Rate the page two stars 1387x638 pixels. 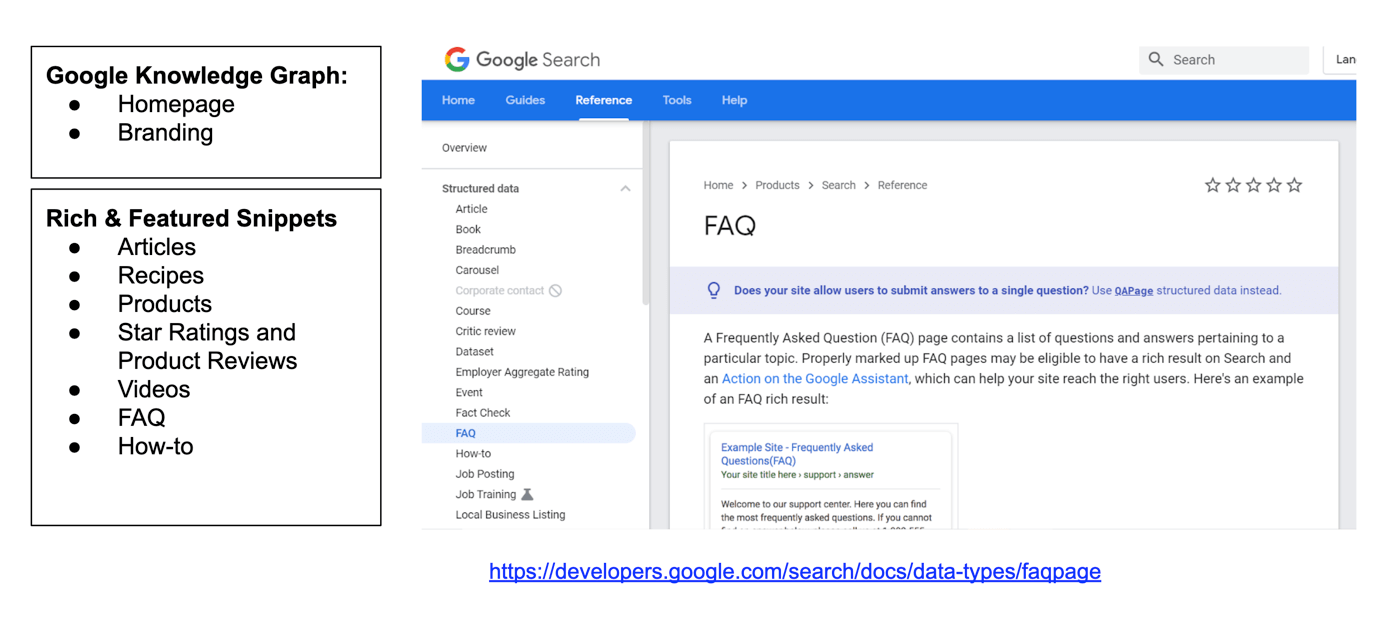(x=1233, y=185)
